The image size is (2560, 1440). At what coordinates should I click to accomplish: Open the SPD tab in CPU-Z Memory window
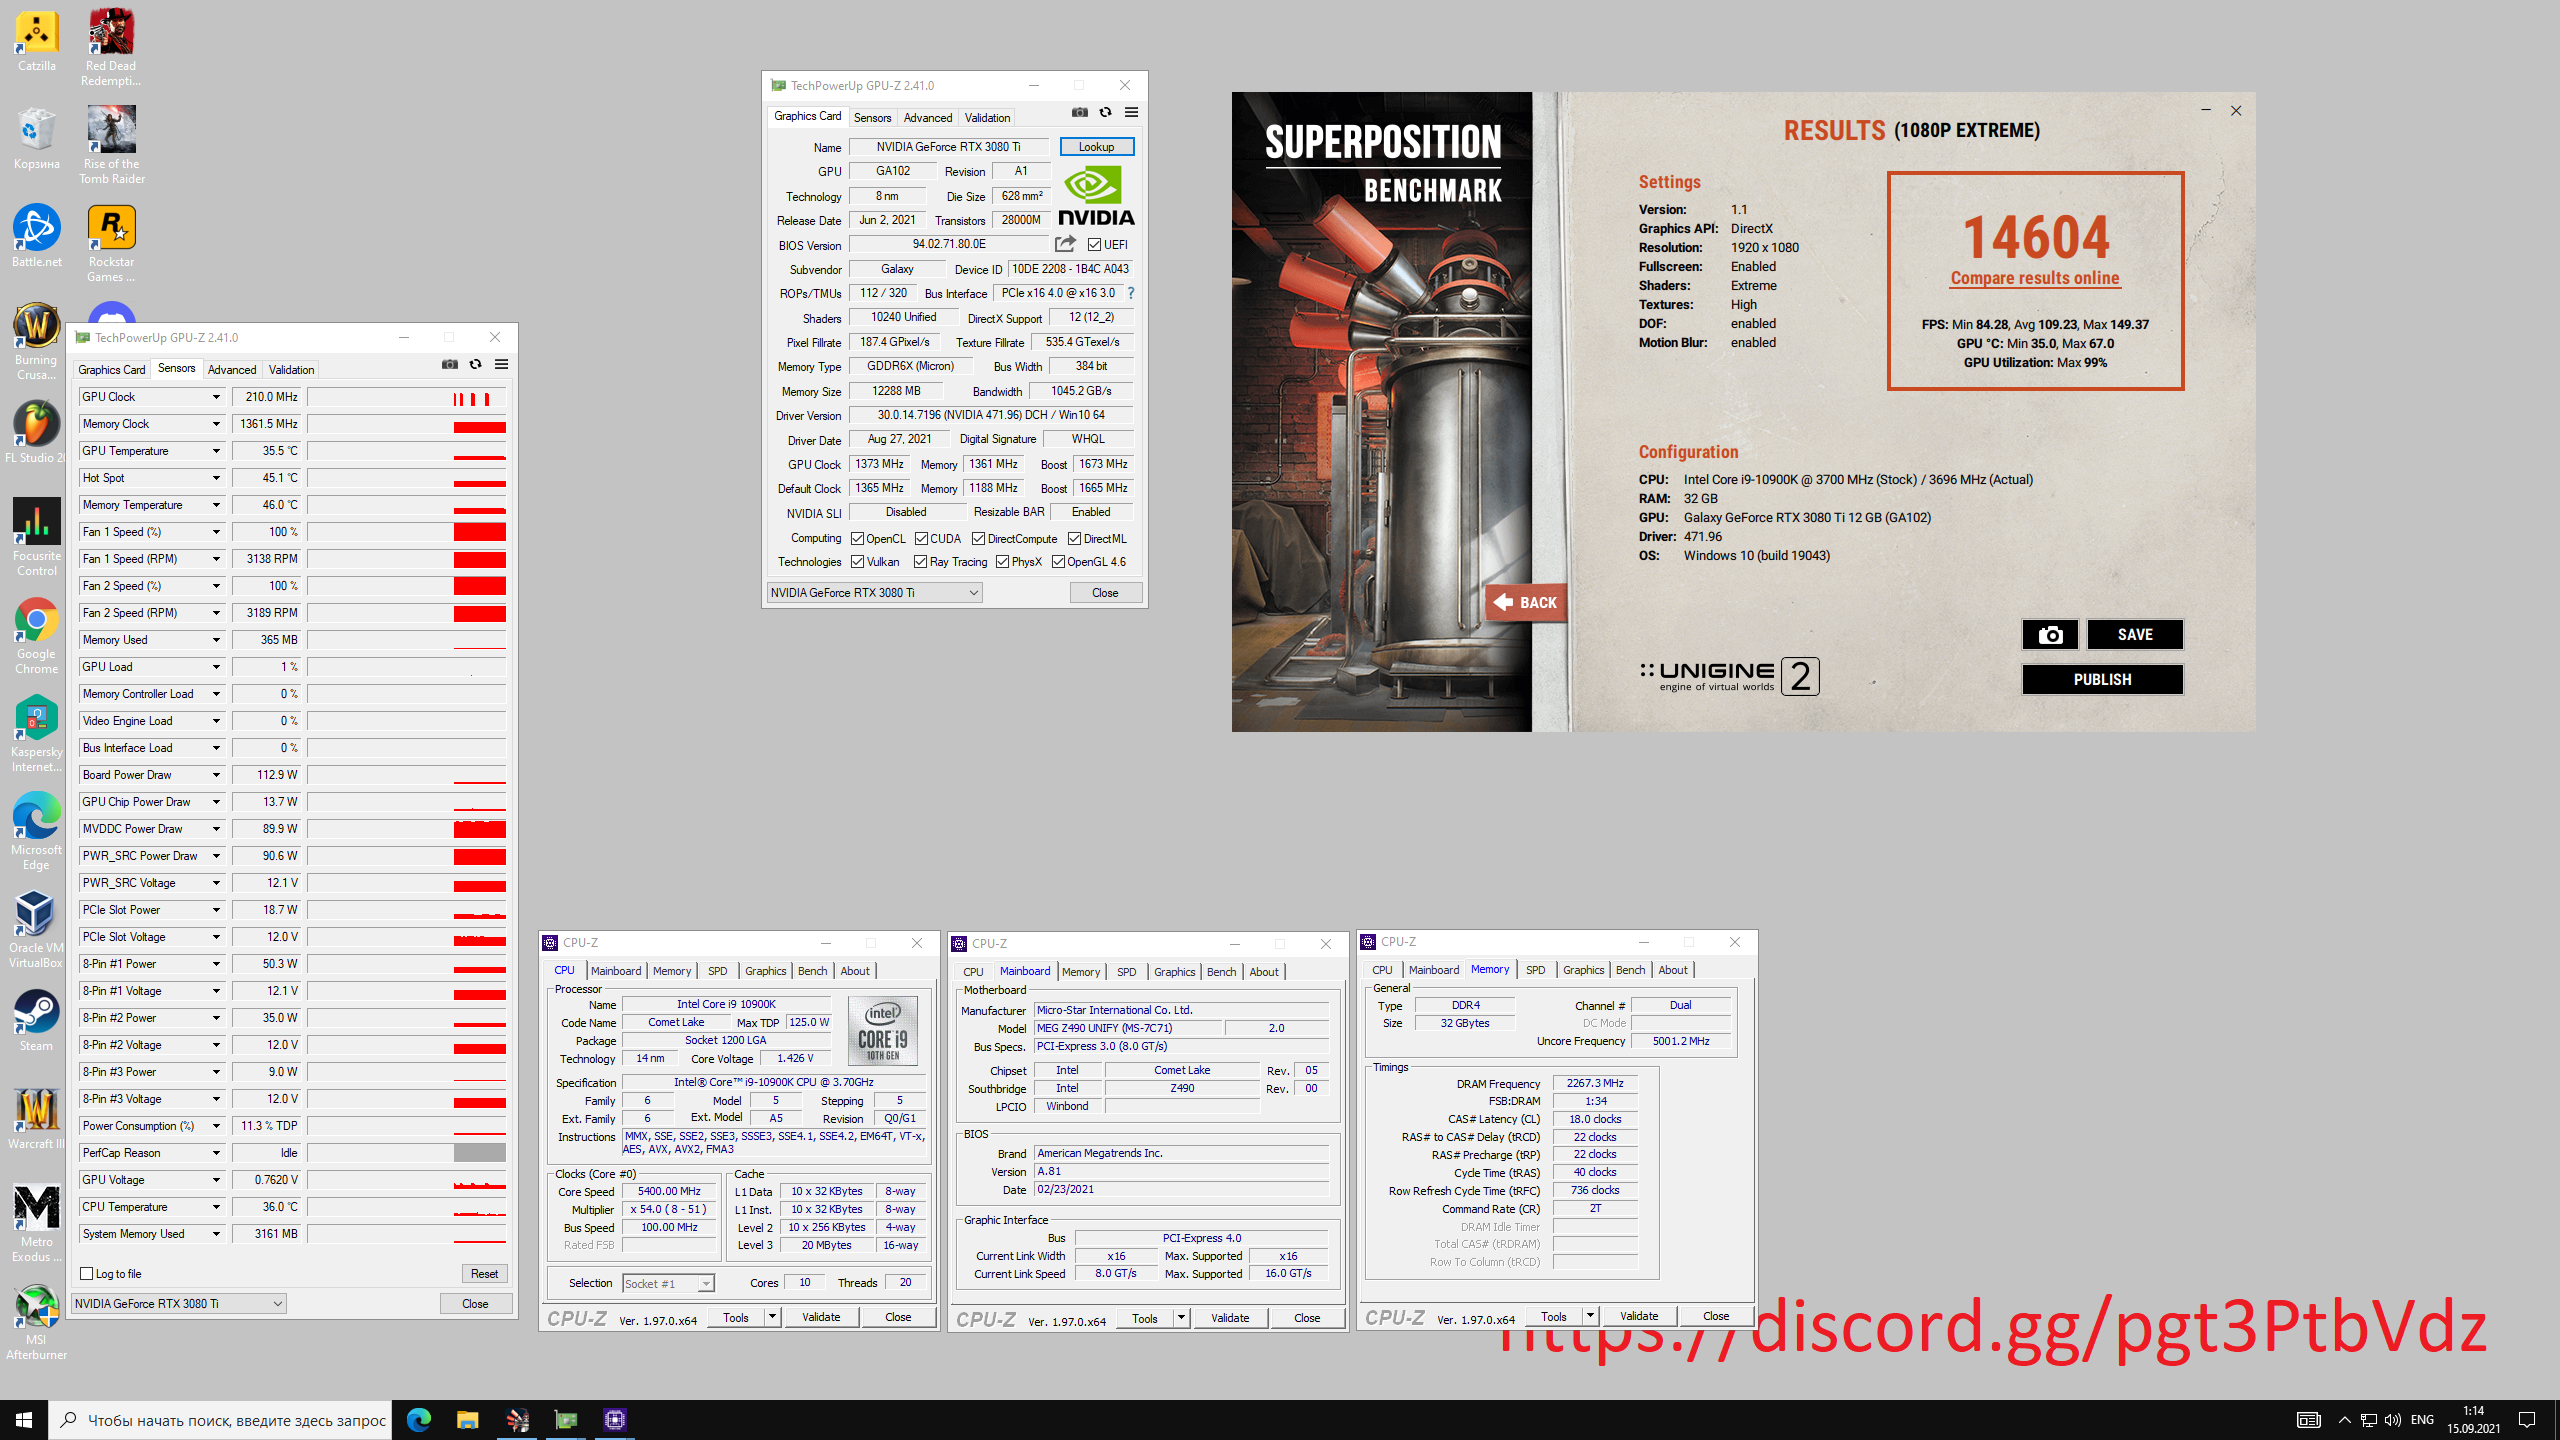1535,970
